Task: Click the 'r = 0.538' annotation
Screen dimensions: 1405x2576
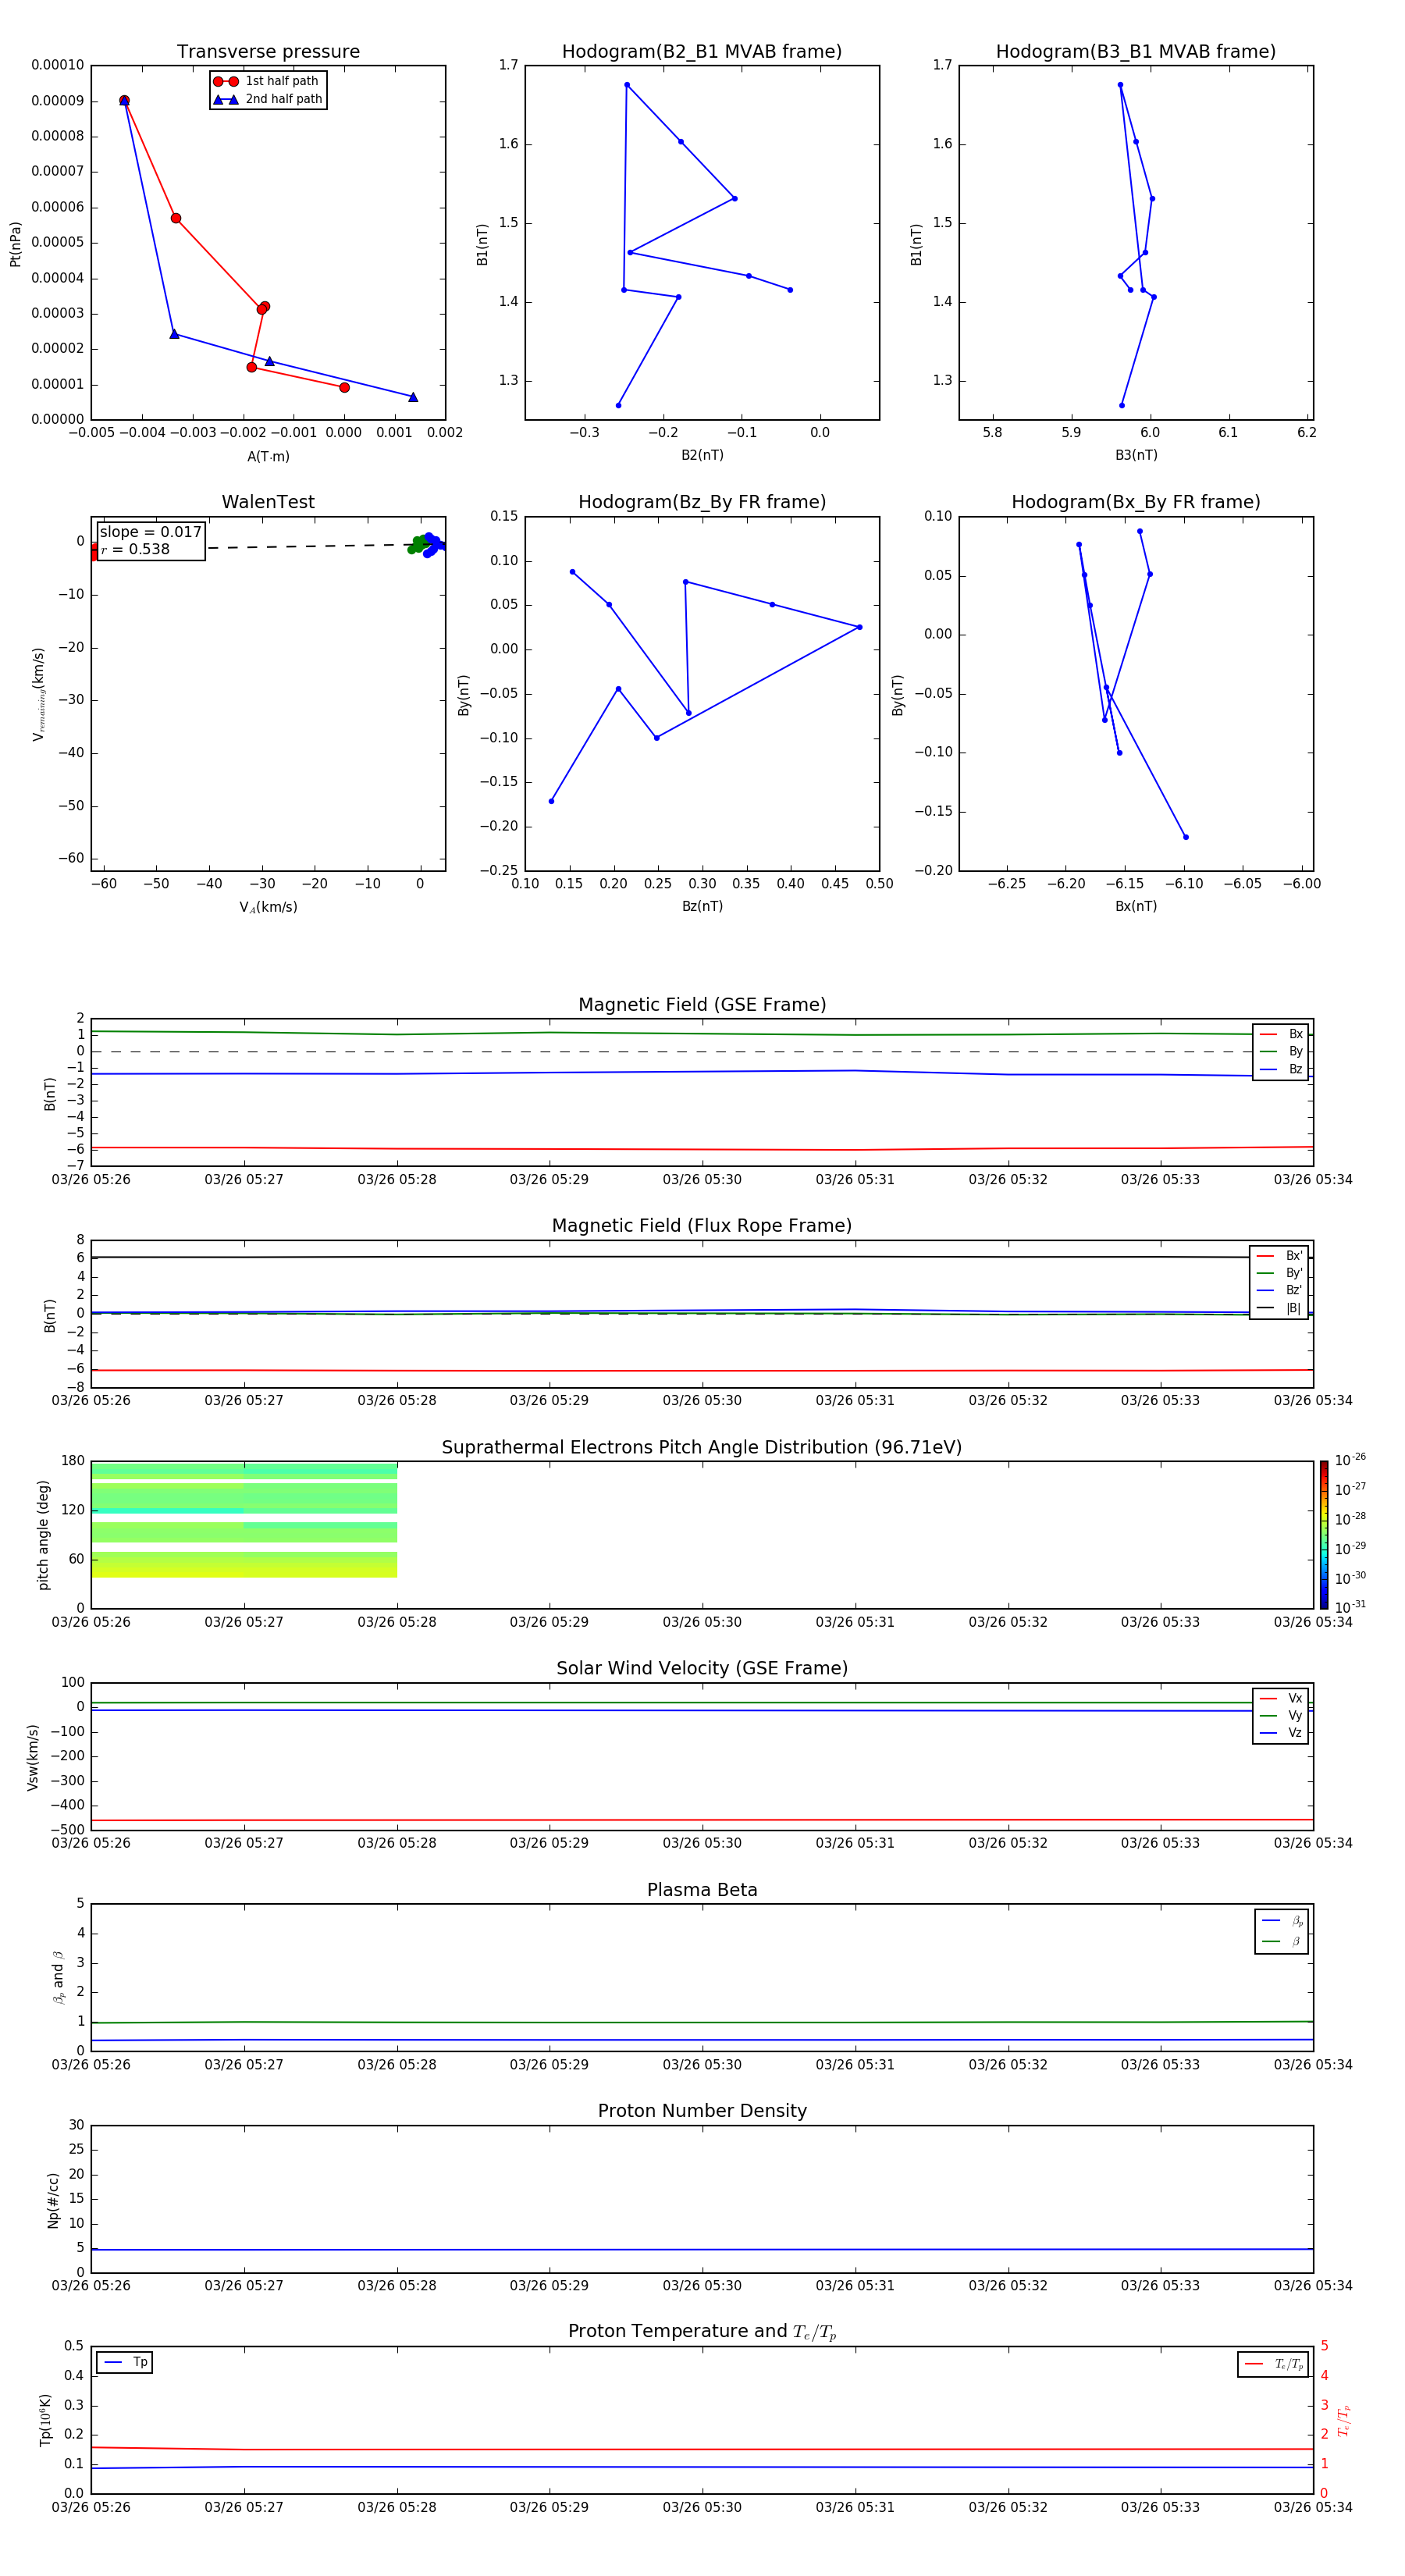Action: [135, 549]
